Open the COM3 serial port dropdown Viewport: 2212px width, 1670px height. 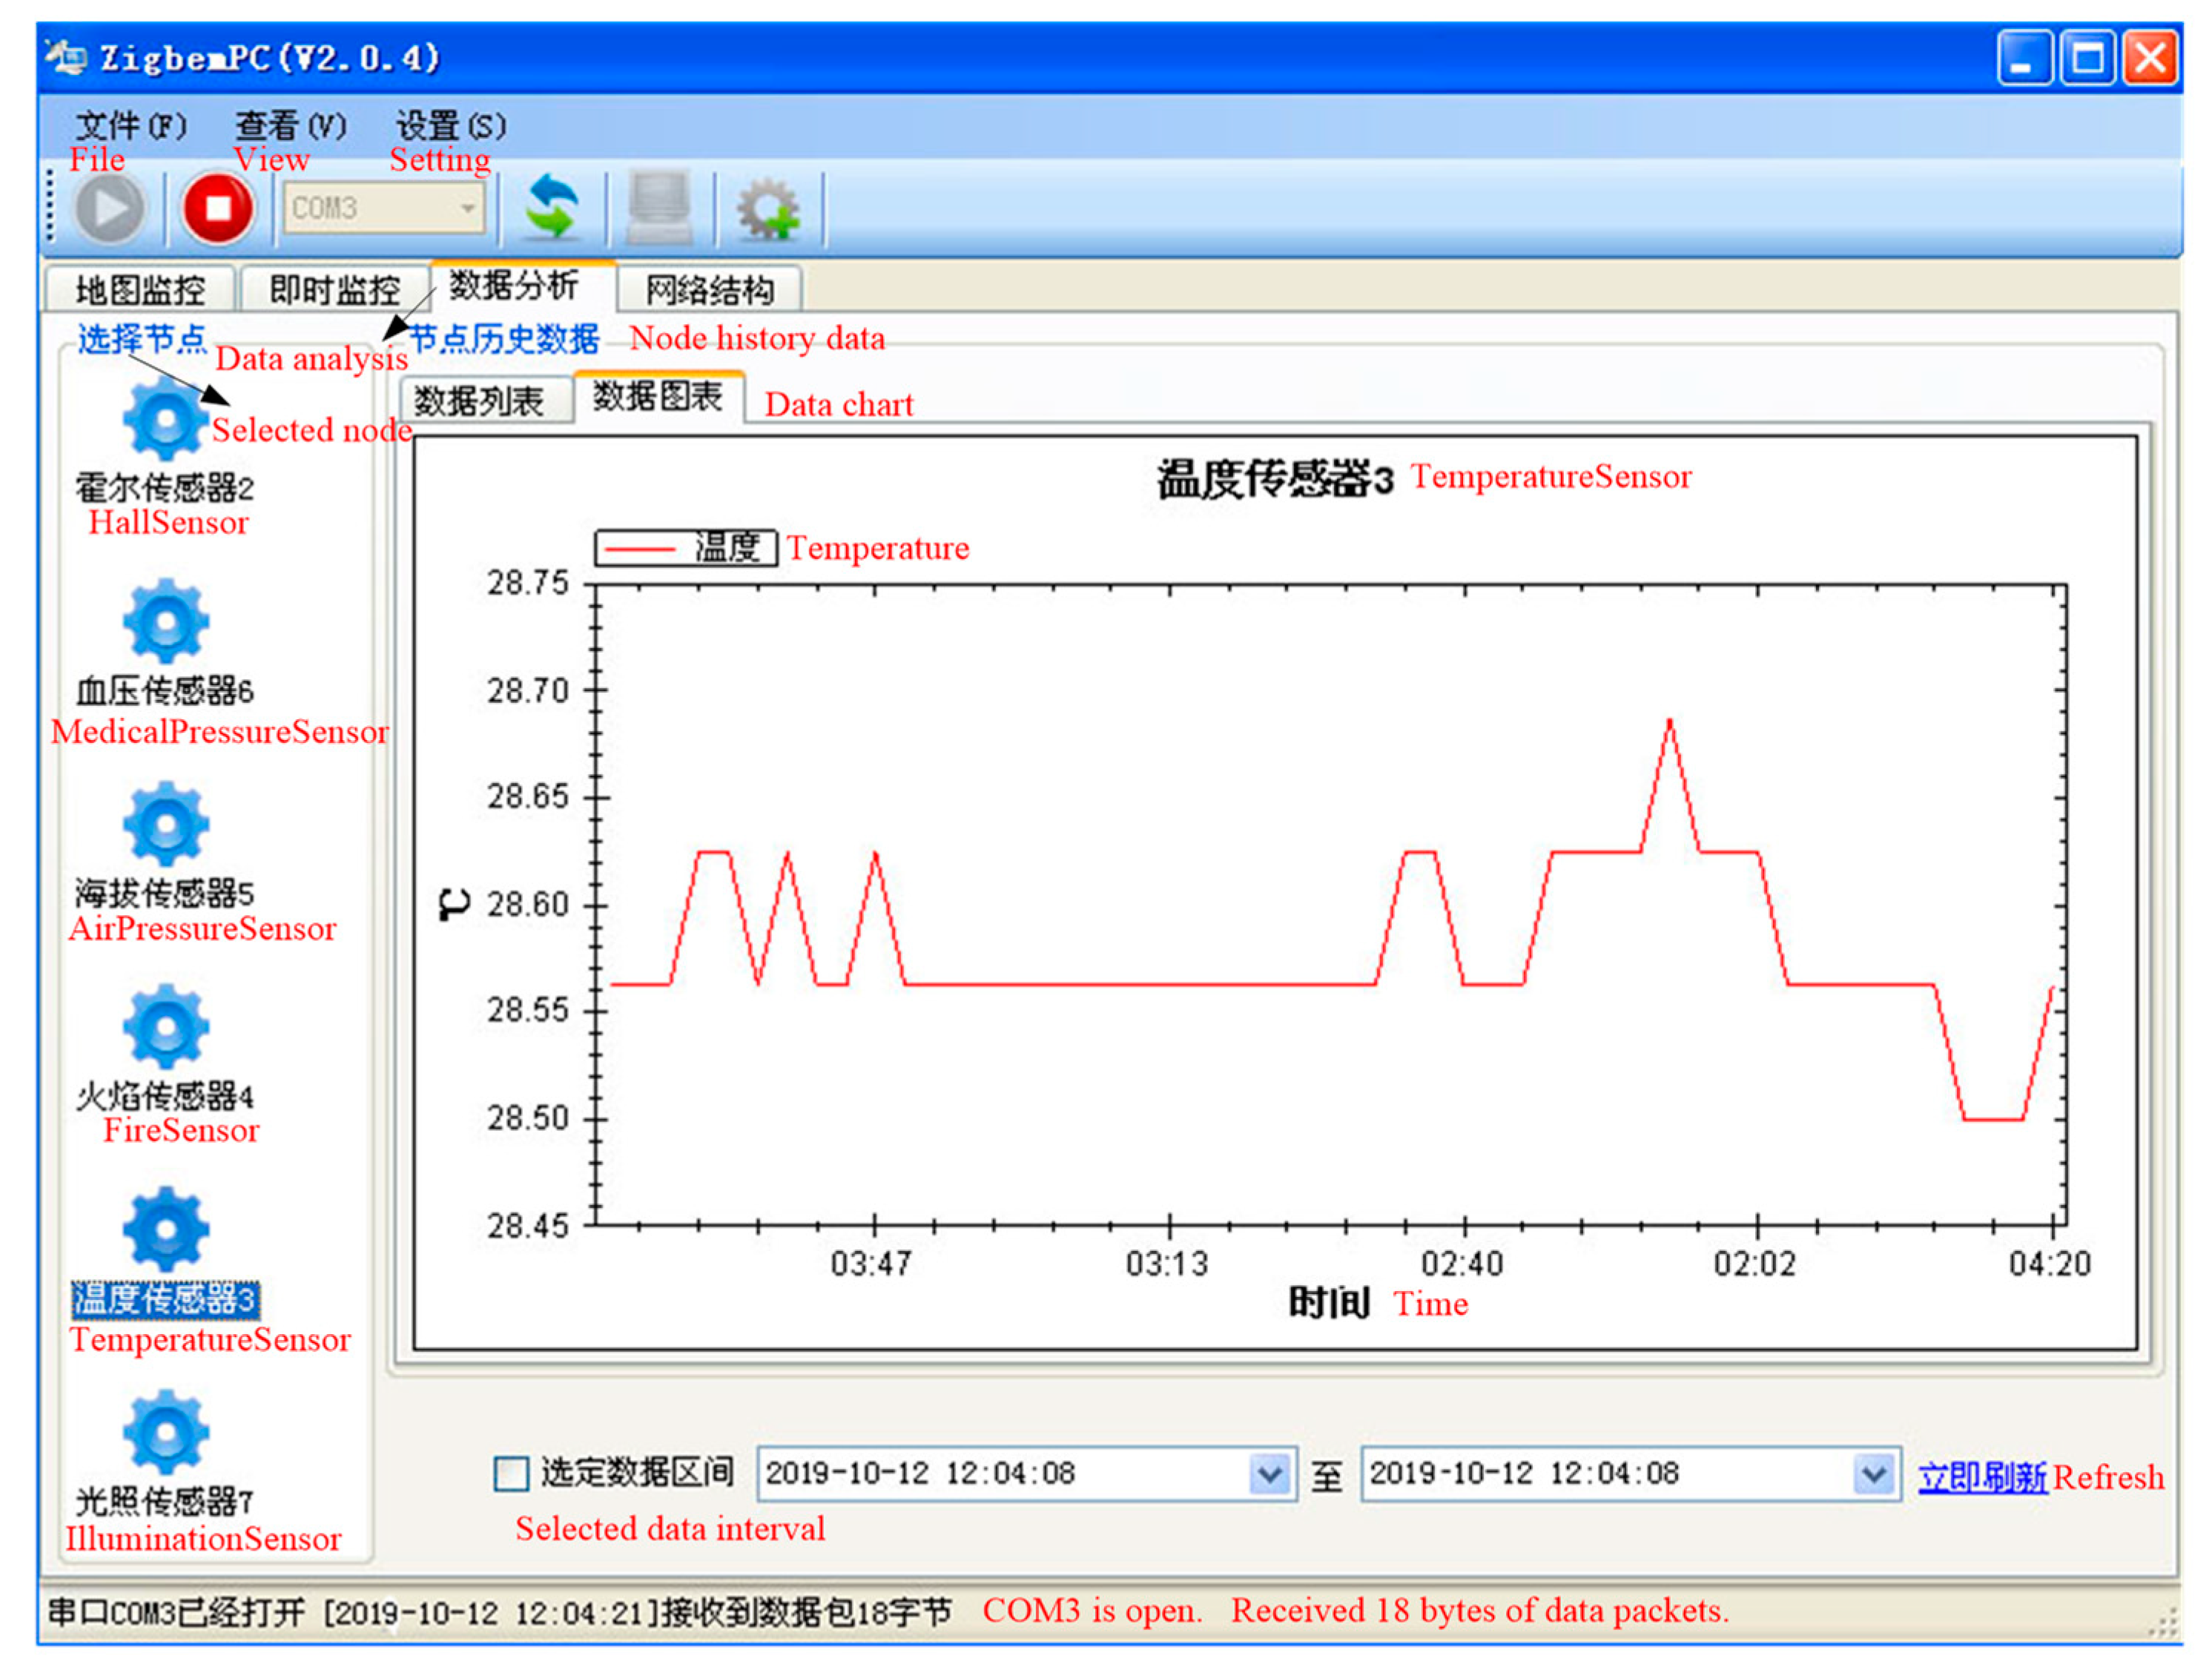tap(467, 209)
